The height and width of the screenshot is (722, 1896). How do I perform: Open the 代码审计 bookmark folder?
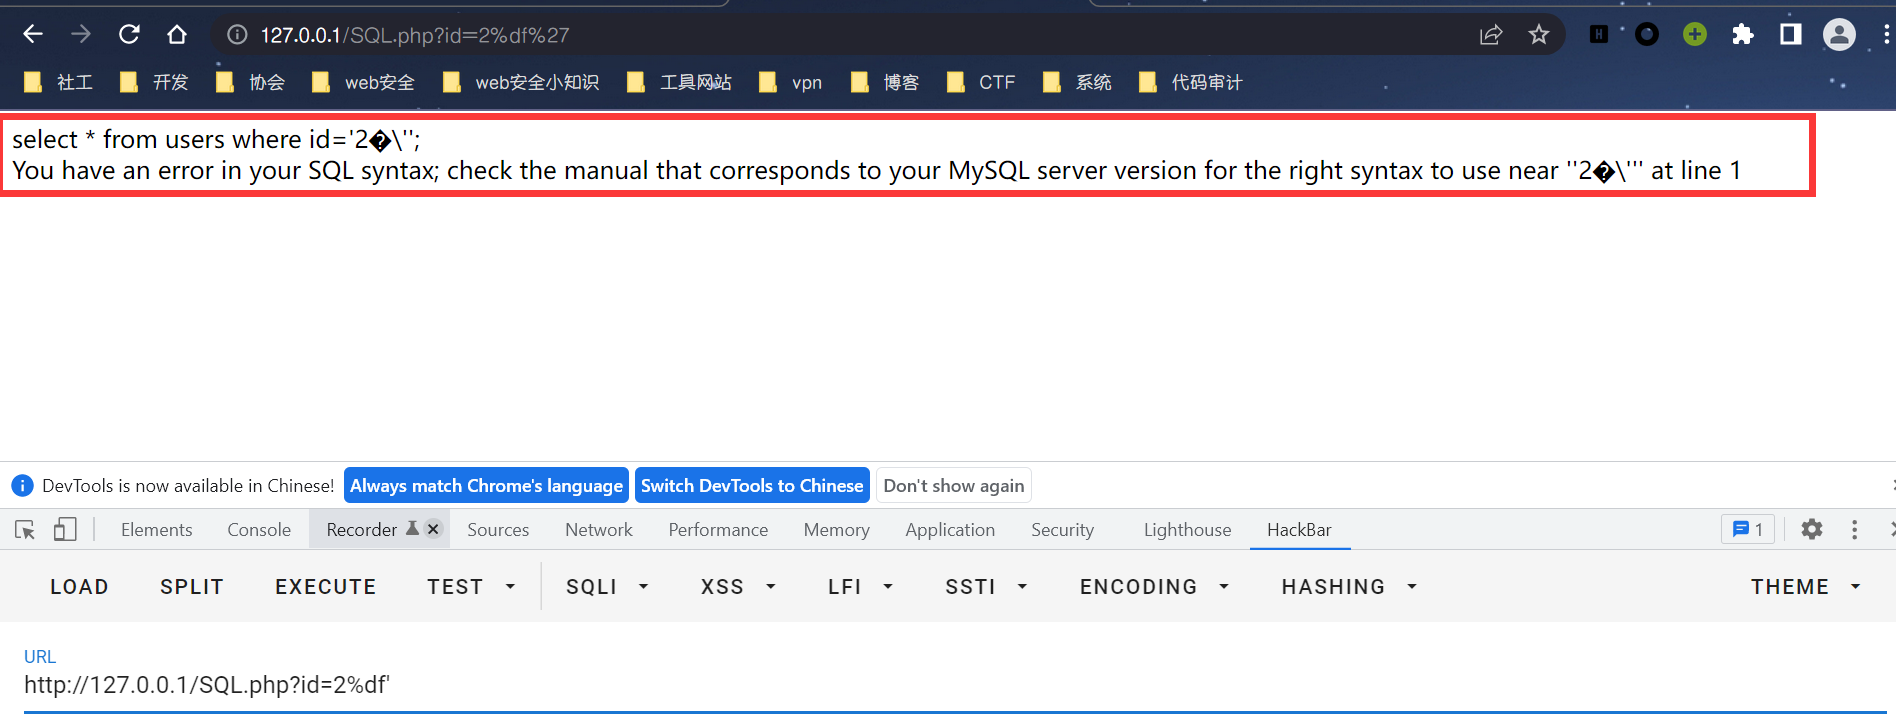point(1191,82)
